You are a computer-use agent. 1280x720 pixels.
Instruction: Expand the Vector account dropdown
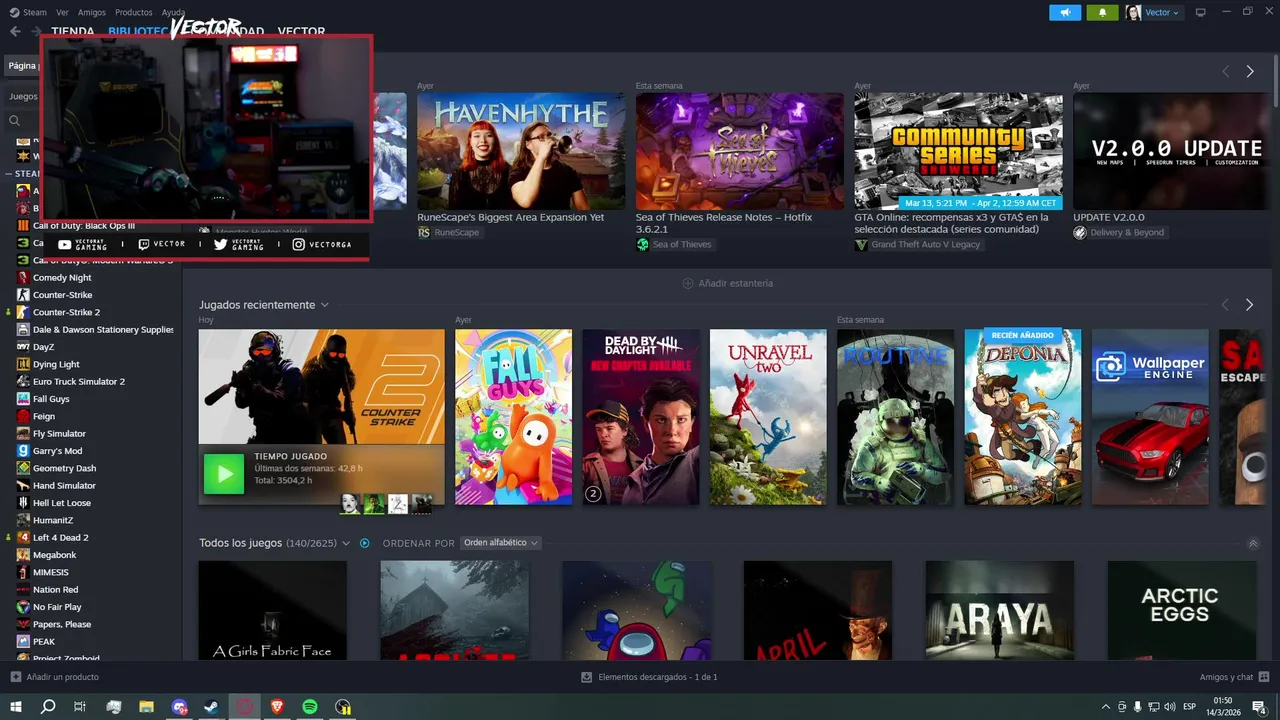[1162, 12]
